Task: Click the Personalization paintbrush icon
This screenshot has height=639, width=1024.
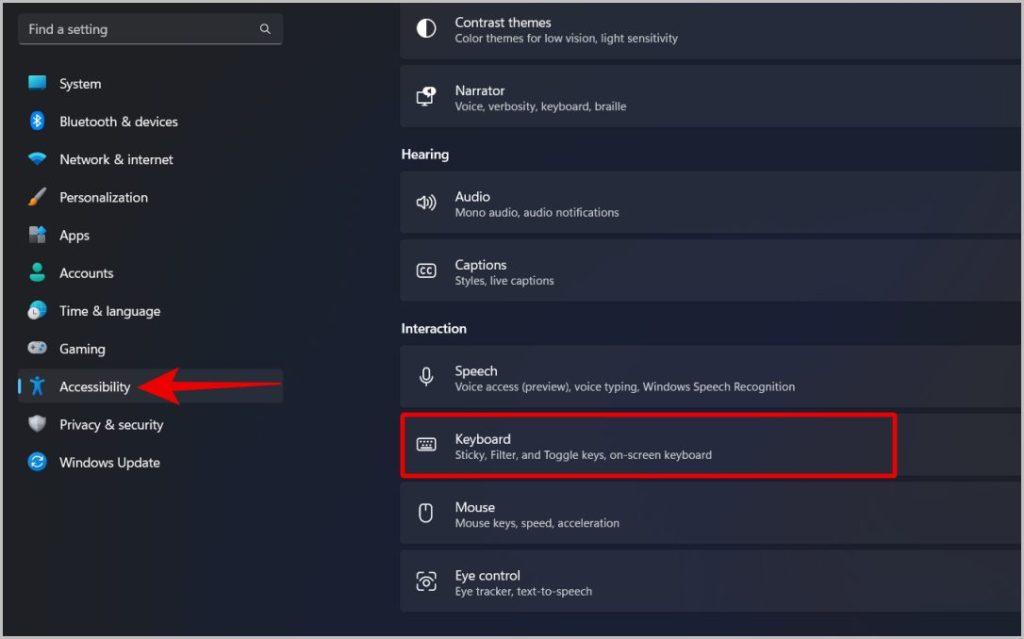Action: (37, 197)
